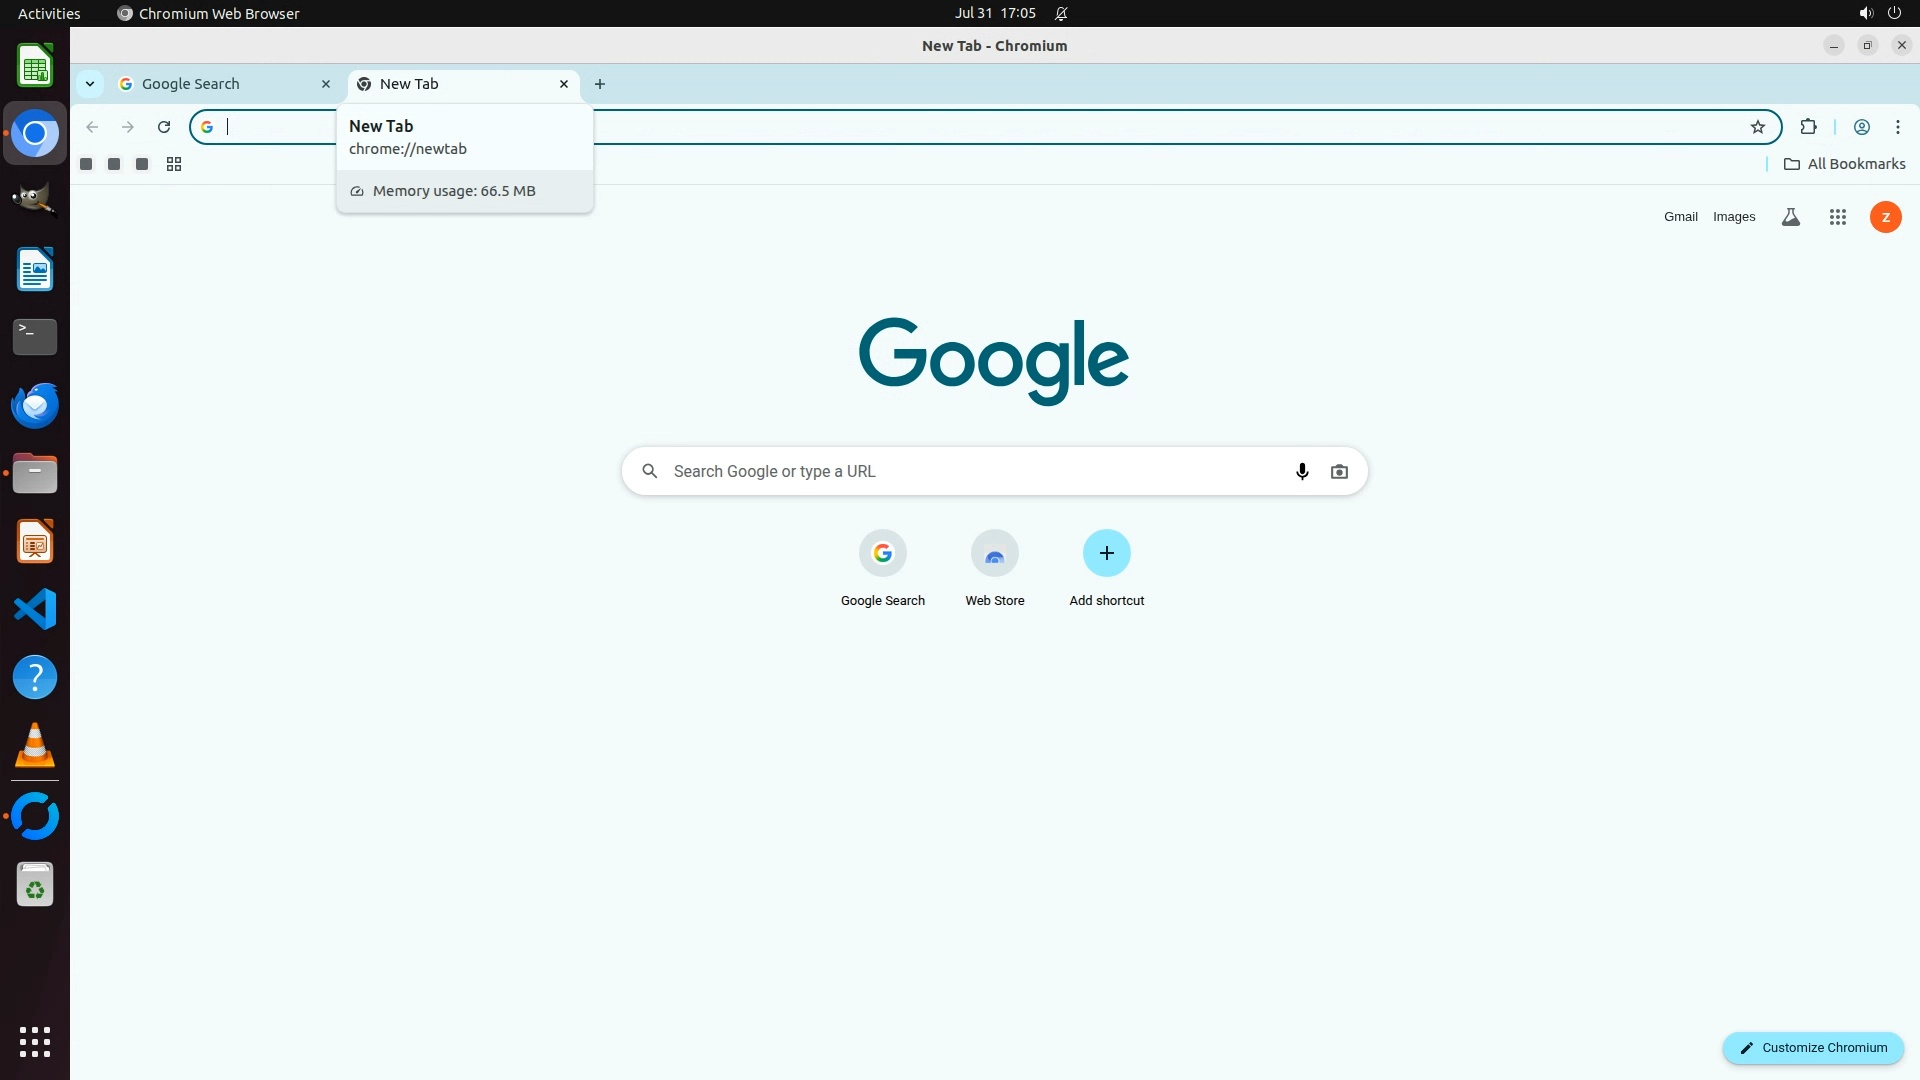Click the Gmail link
Screen dimensions: 1920x1080
(x=1680, y=217)
